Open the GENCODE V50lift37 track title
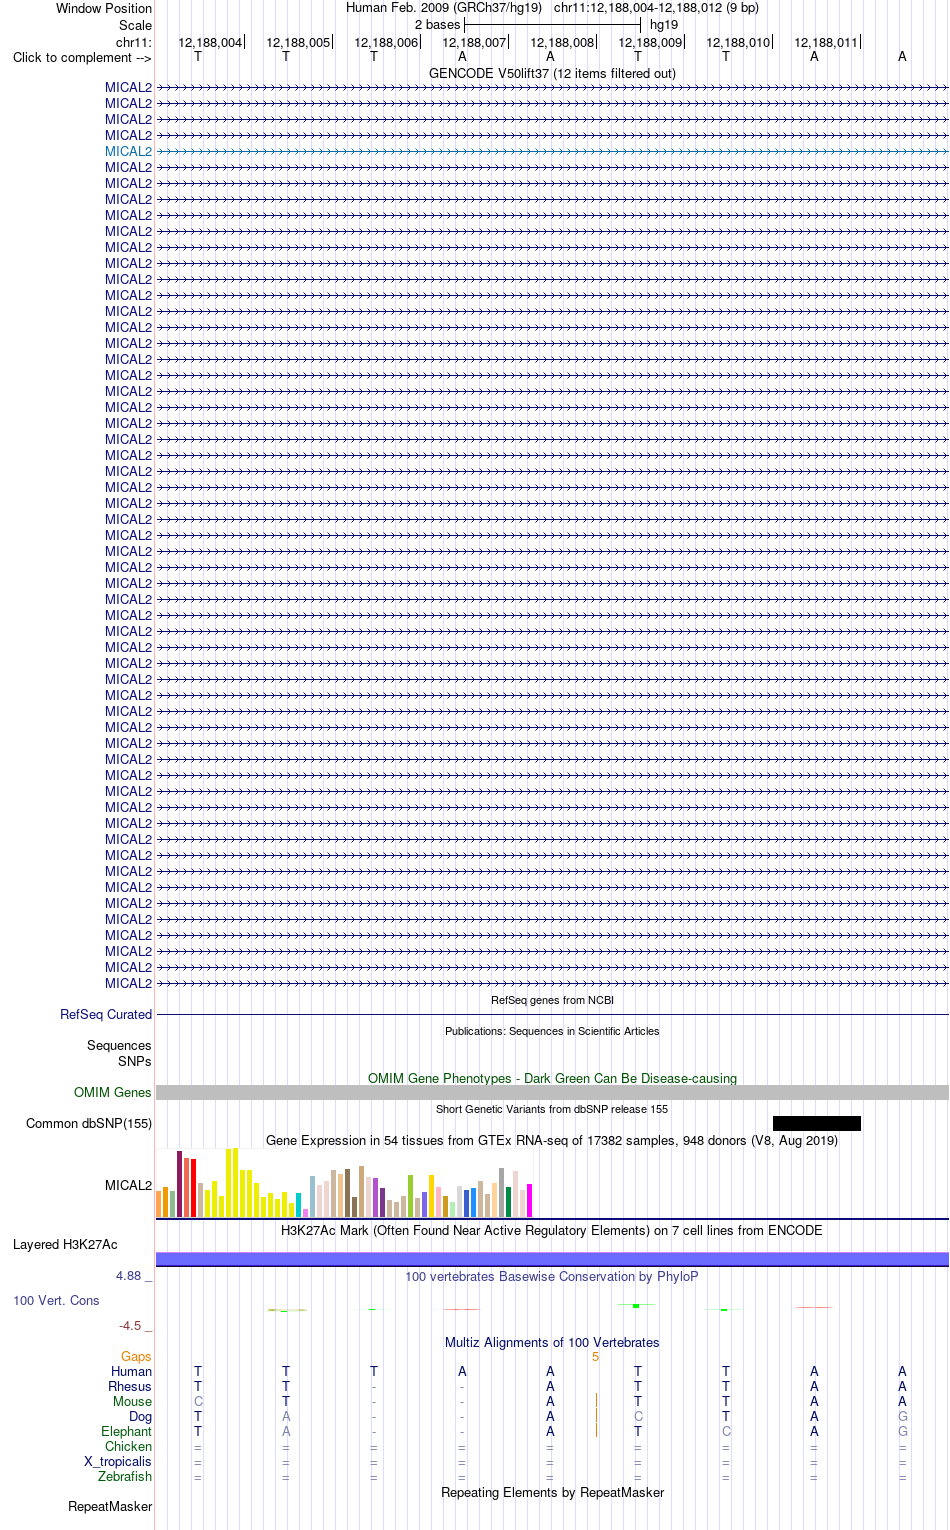 click(552, 73)
